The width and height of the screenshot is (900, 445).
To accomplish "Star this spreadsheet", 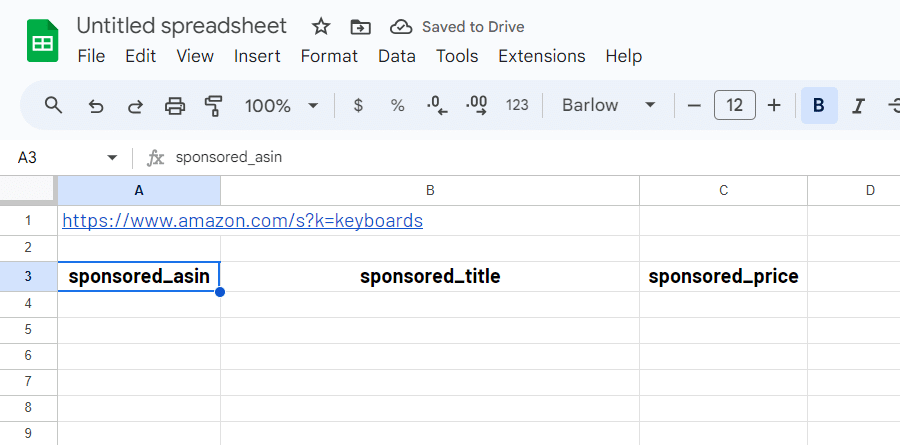I will pos(321,27).
